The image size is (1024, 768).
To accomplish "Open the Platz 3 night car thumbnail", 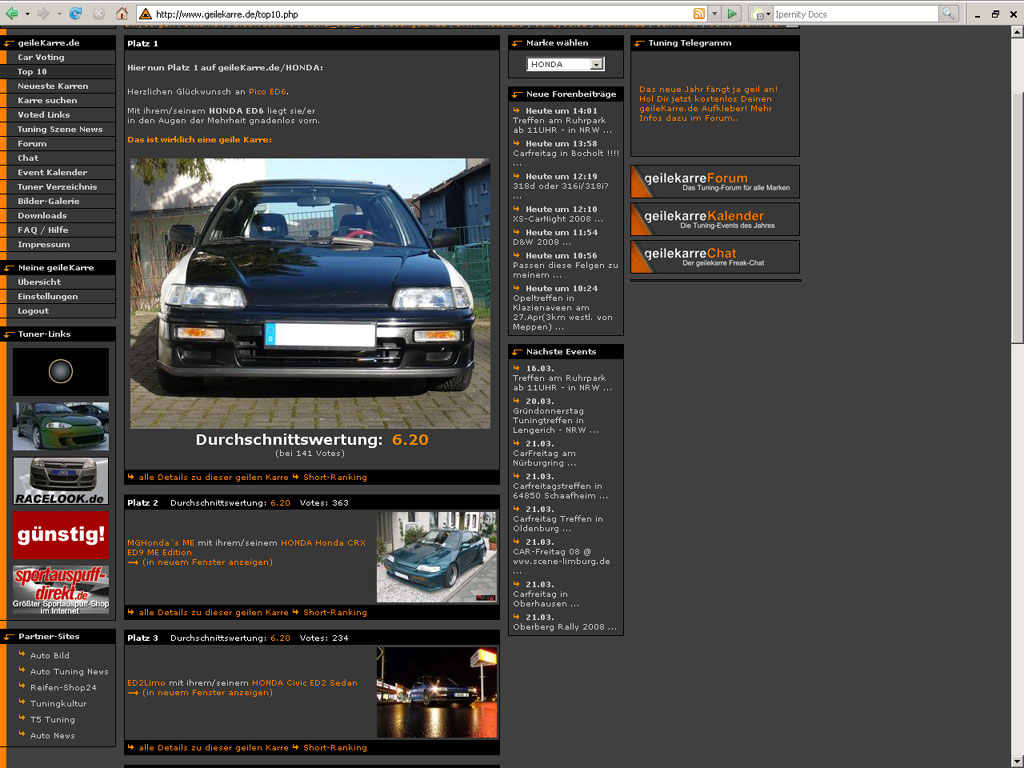I will (437, 692).
